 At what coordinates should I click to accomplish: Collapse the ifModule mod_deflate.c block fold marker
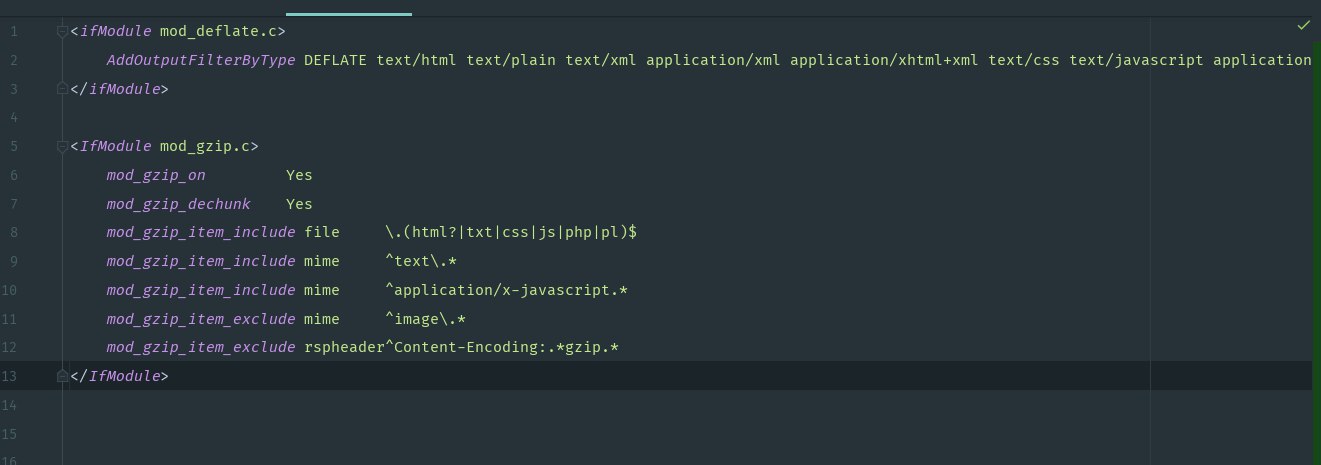click(62, 32)
